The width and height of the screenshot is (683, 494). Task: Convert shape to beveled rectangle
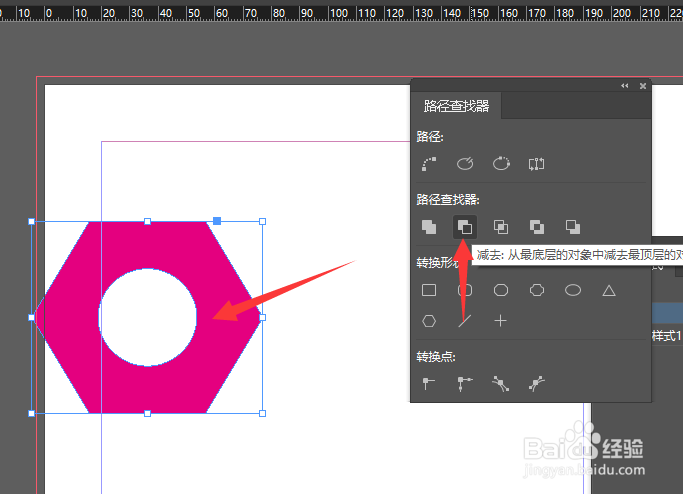(501, 290)
